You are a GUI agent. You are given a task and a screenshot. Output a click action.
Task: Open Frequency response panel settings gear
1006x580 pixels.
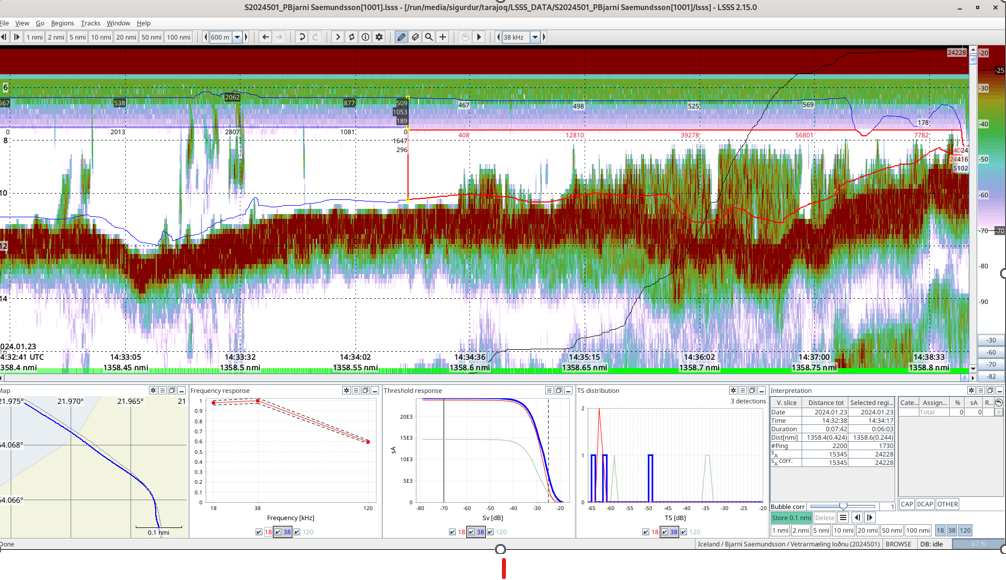pyautogui.click(x=346, y=391)
